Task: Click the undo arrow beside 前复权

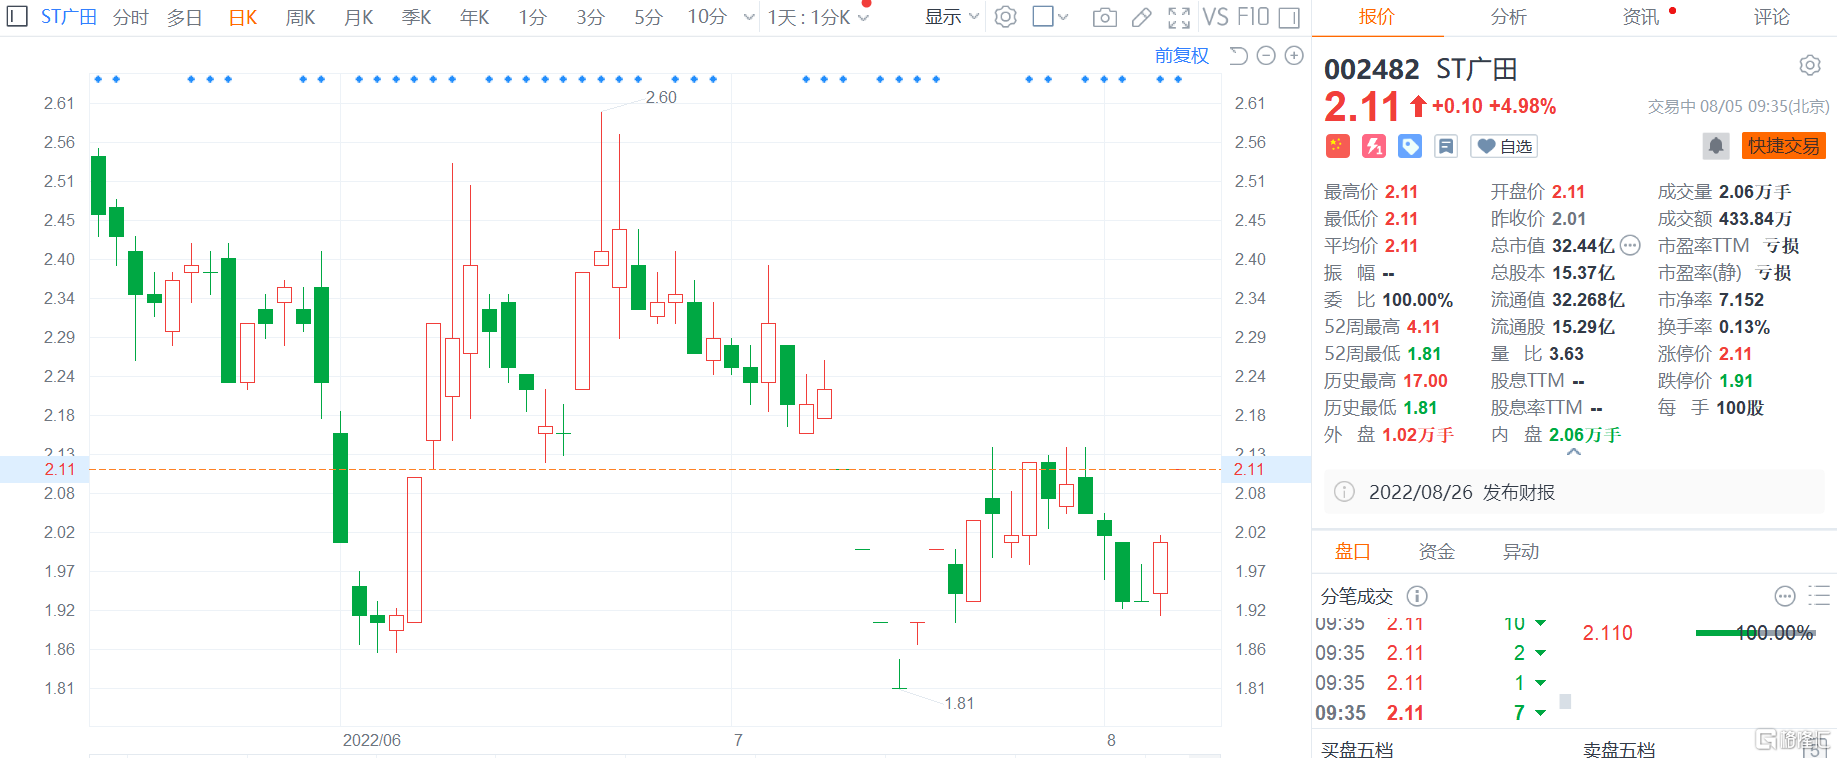Action: coord(1238,56)
